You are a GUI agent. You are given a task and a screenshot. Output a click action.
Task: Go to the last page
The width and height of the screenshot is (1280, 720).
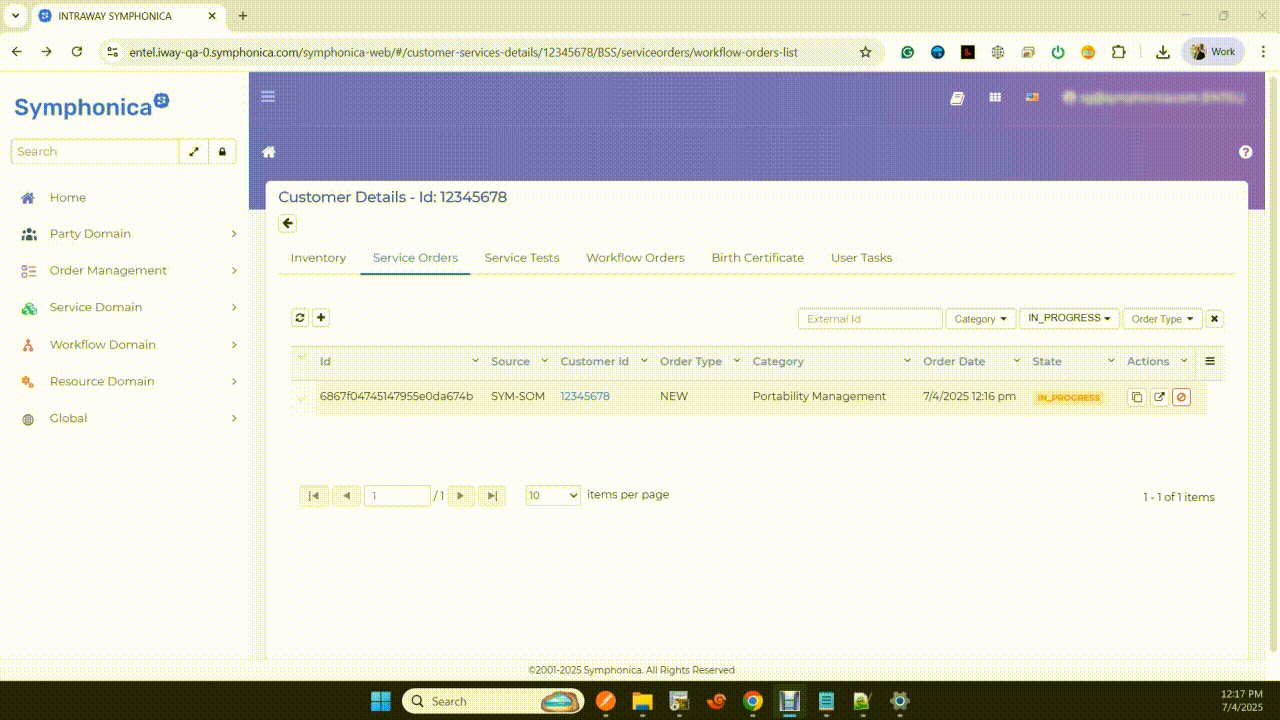[x=491, y=496]
